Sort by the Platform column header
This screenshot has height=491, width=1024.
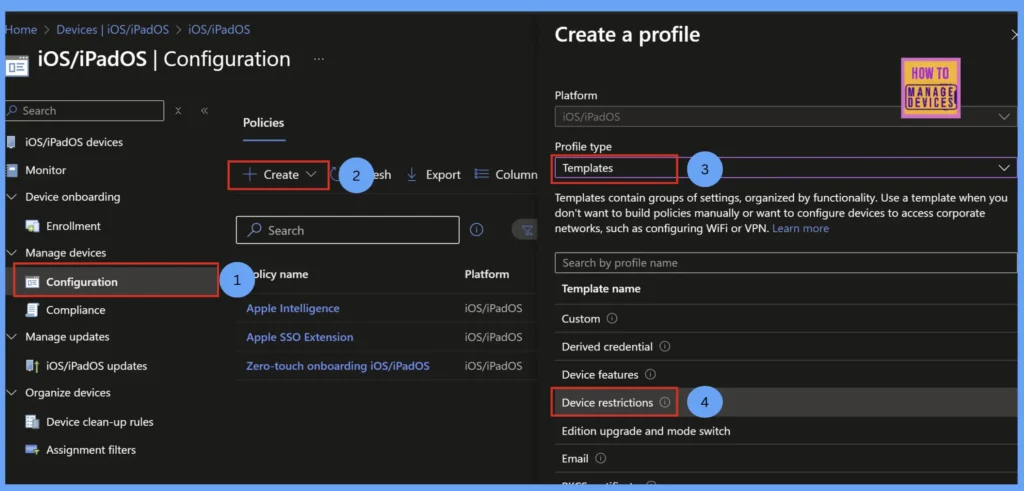click(487, 274)
